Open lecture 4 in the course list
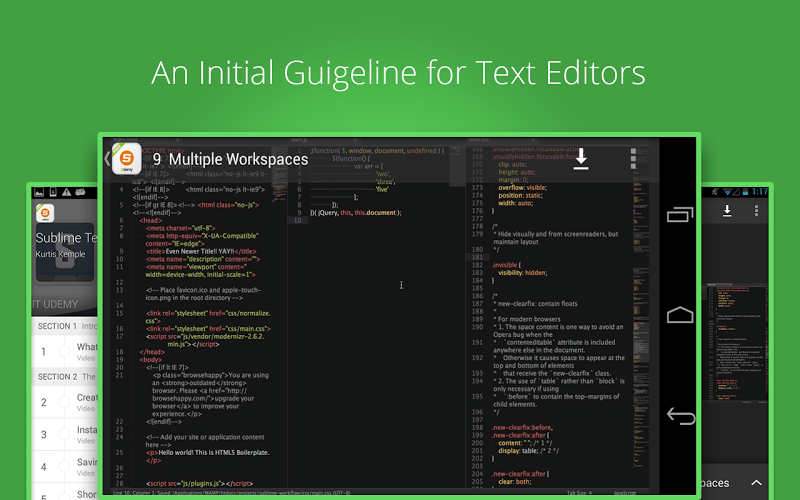 click(85, 466)
